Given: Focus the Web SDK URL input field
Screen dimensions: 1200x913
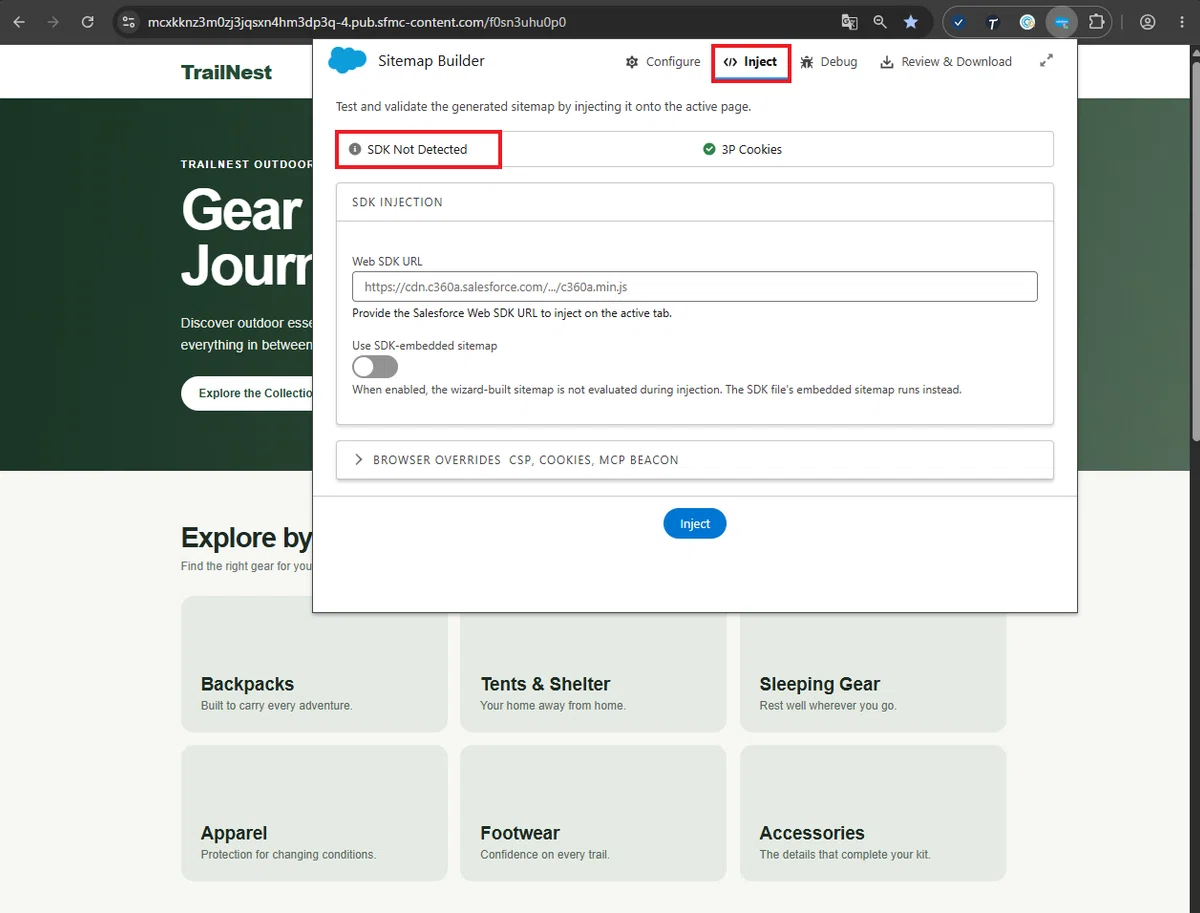Looking at the screenshot, I should [695, 287].
